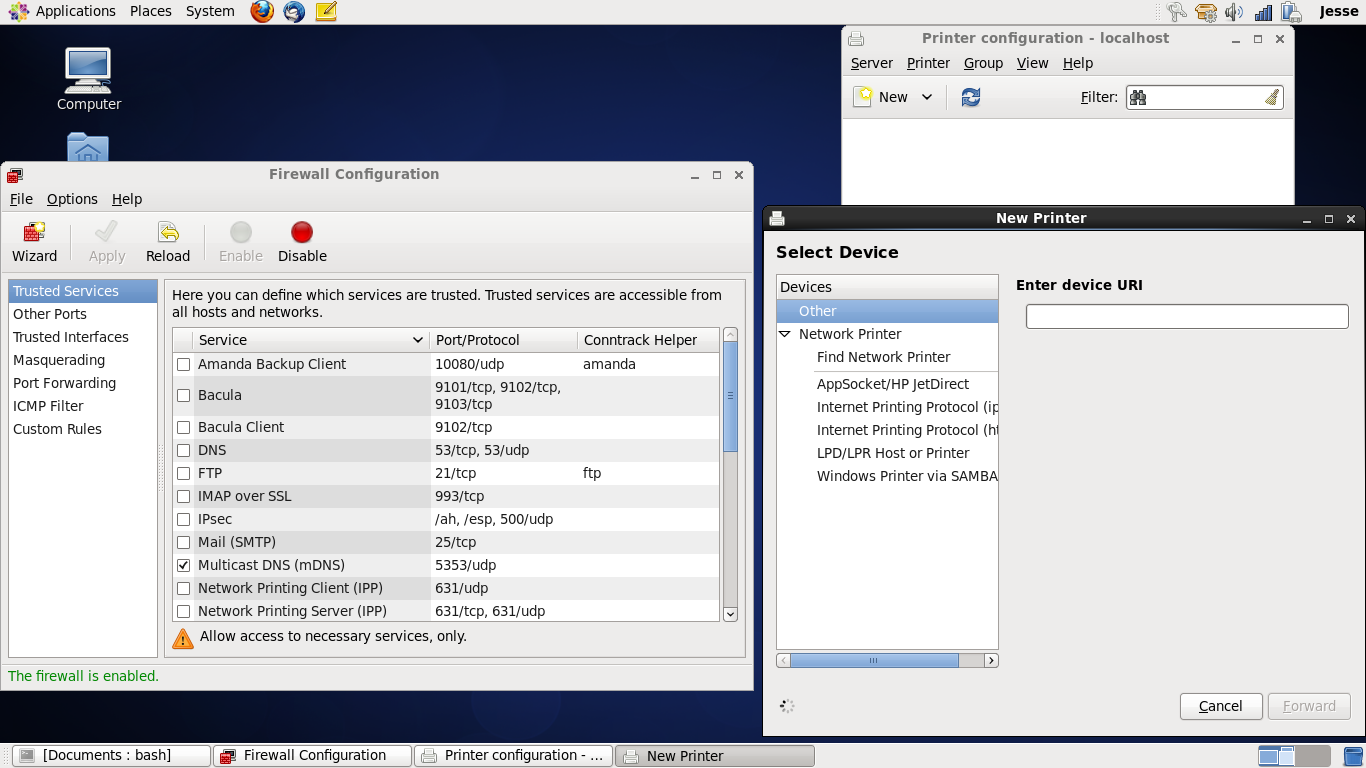
Task: Clear the filter with the broom icon
Action: point(1271,97)
